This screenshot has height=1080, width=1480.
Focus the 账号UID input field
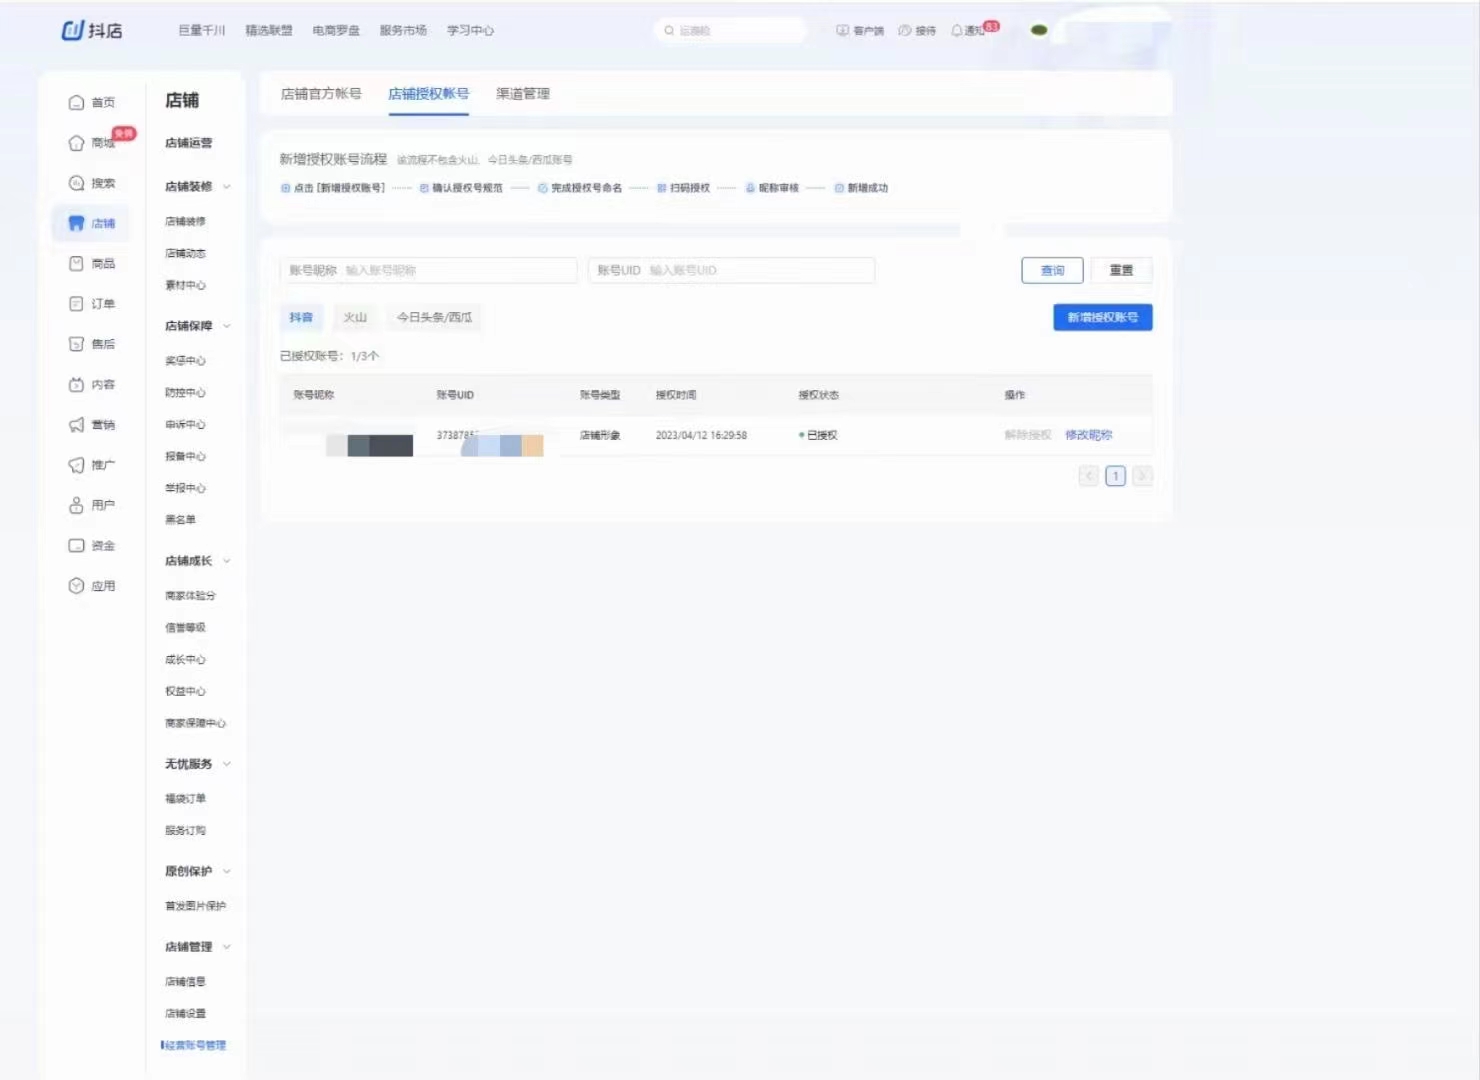[x=731, y=271]
